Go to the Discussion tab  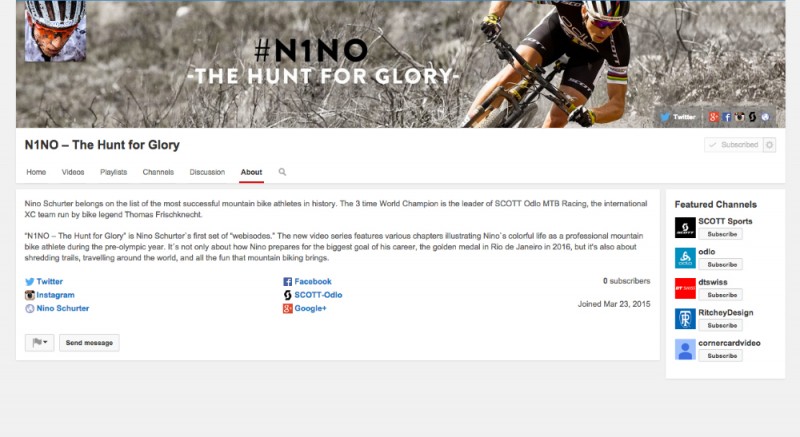point(207,172)
